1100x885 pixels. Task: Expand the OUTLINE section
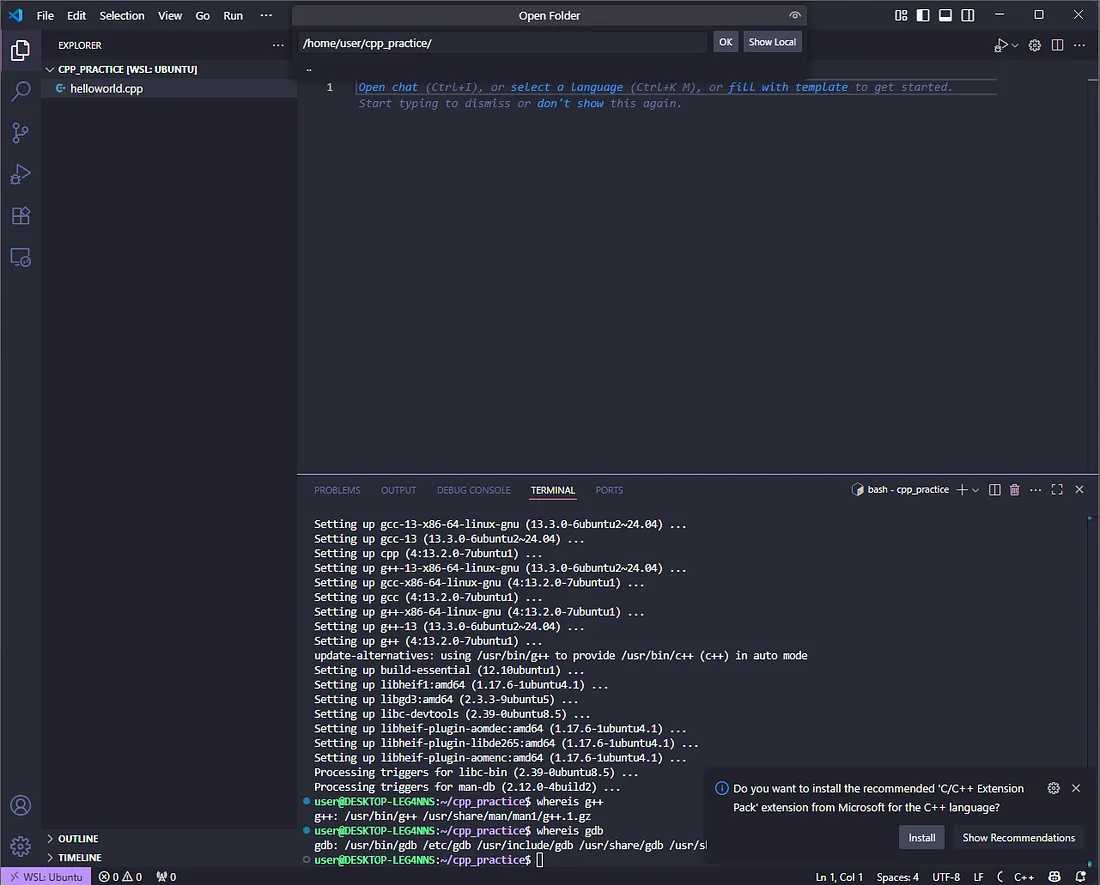tap(169, 839)
